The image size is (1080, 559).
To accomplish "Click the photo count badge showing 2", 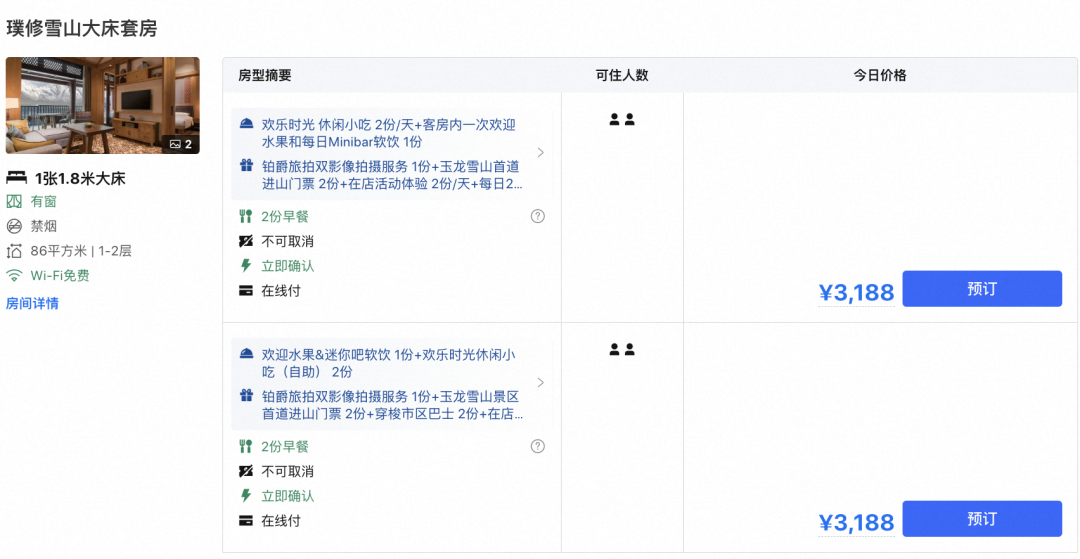I will pyautogui.click(x=181, y=145).
